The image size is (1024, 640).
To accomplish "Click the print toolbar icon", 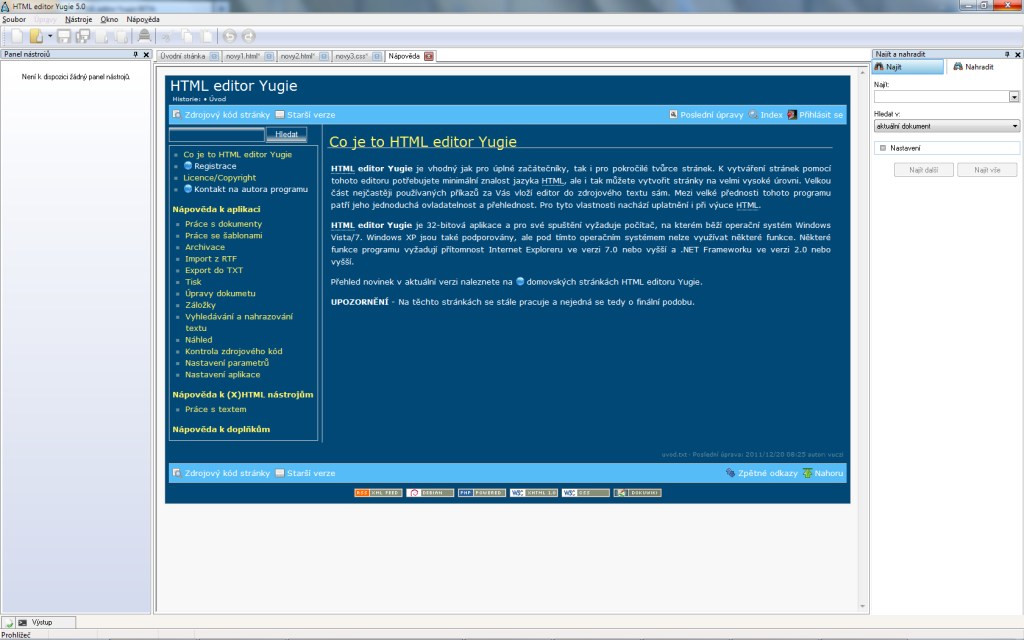I will [144, 37].
